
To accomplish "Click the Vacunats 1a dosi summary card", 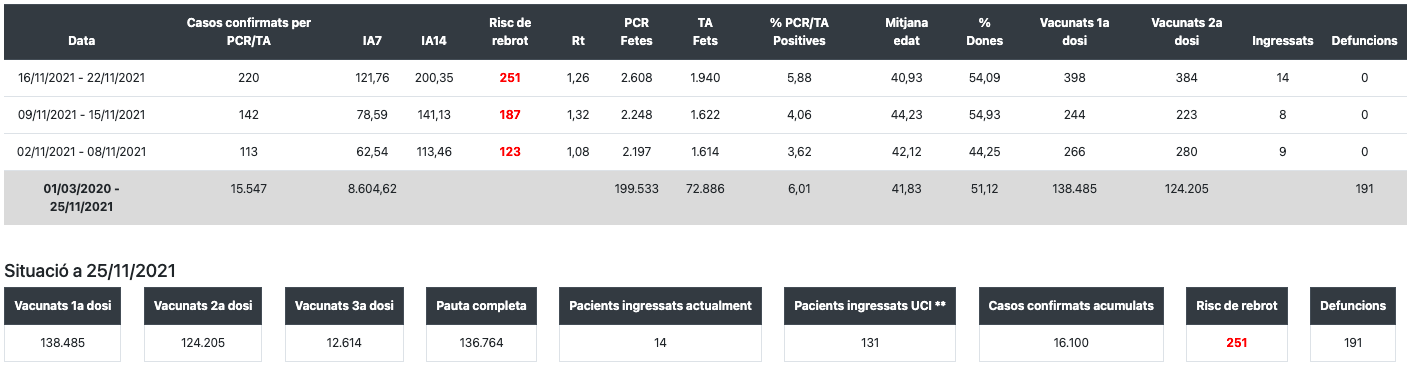I will point(63,325).
